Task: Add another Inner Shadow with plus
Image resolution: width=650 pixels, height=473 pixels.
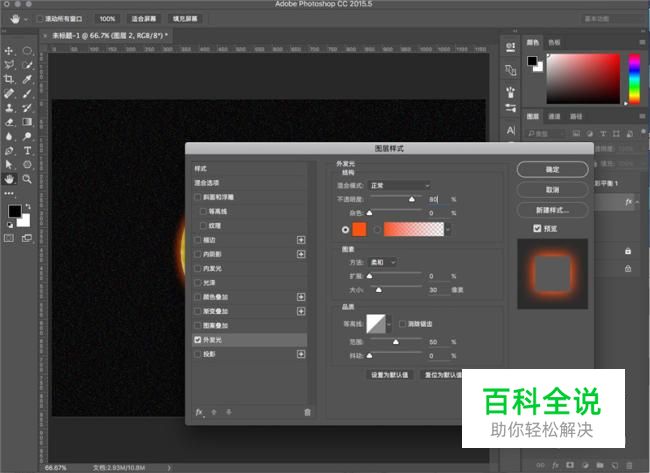Action: [301, 254]
